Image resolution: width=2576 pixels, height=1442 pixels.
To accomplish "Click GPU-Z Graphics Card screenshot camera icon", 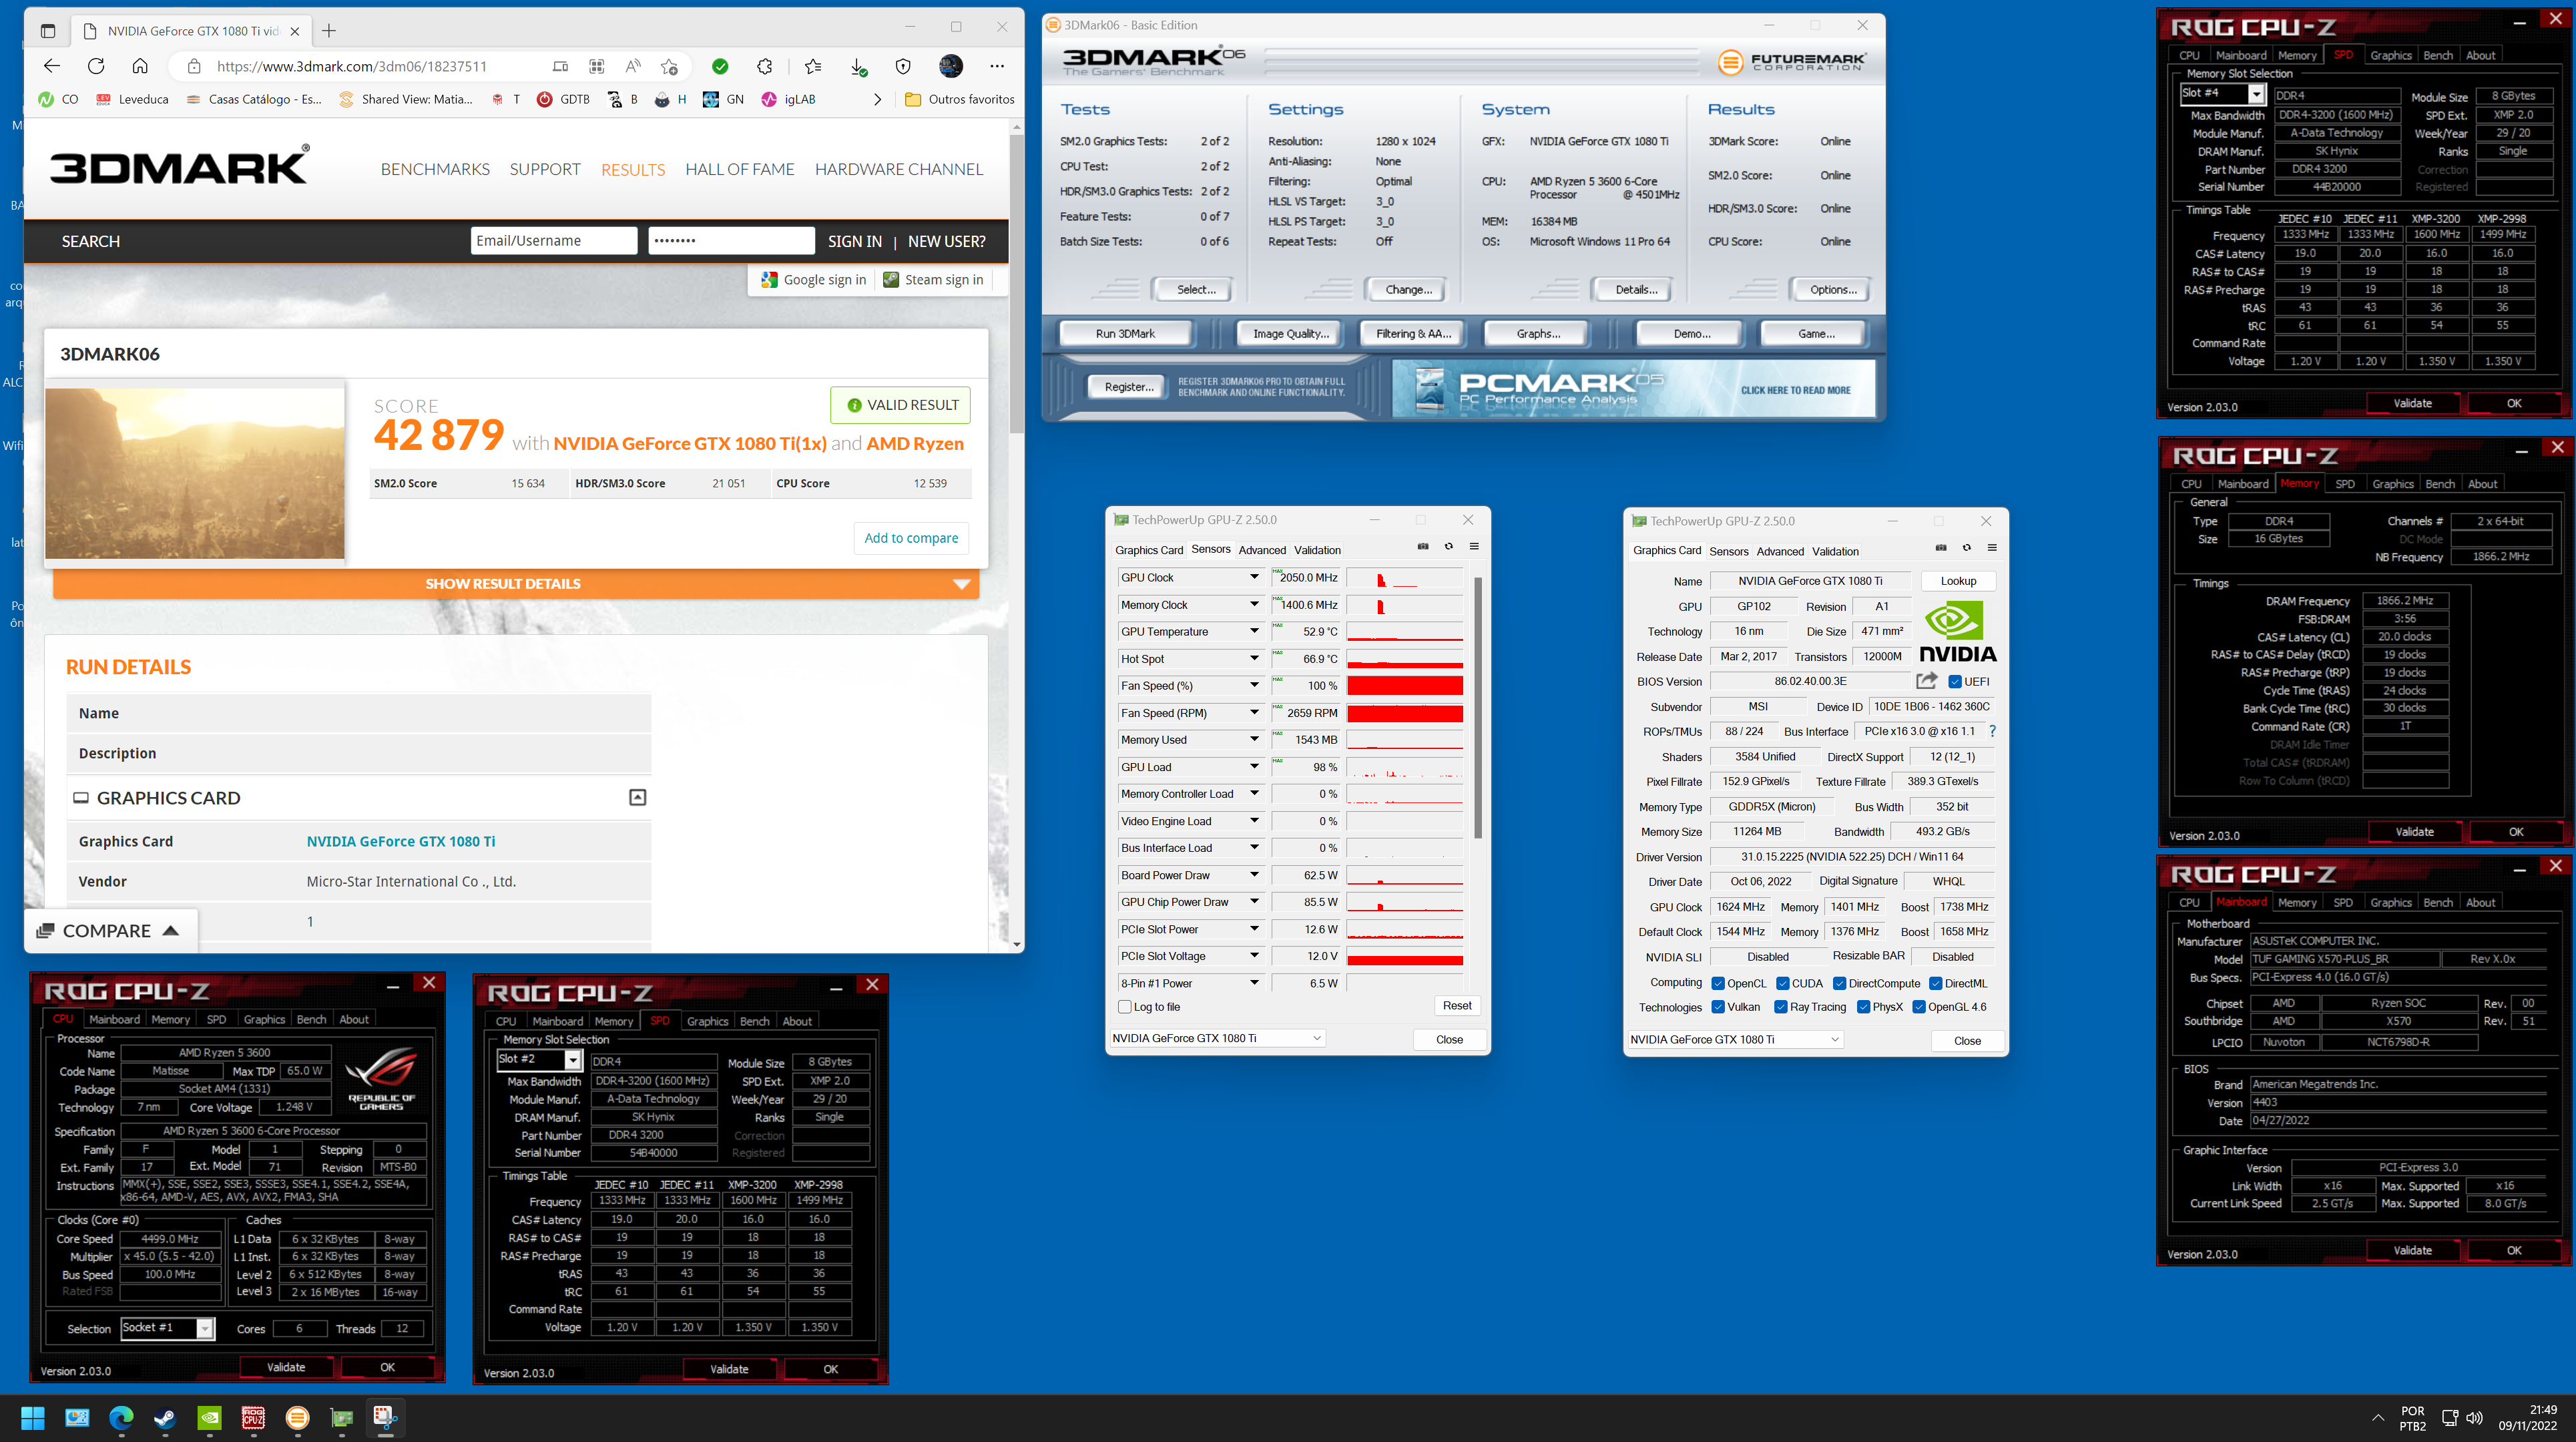I will 1941,547.
